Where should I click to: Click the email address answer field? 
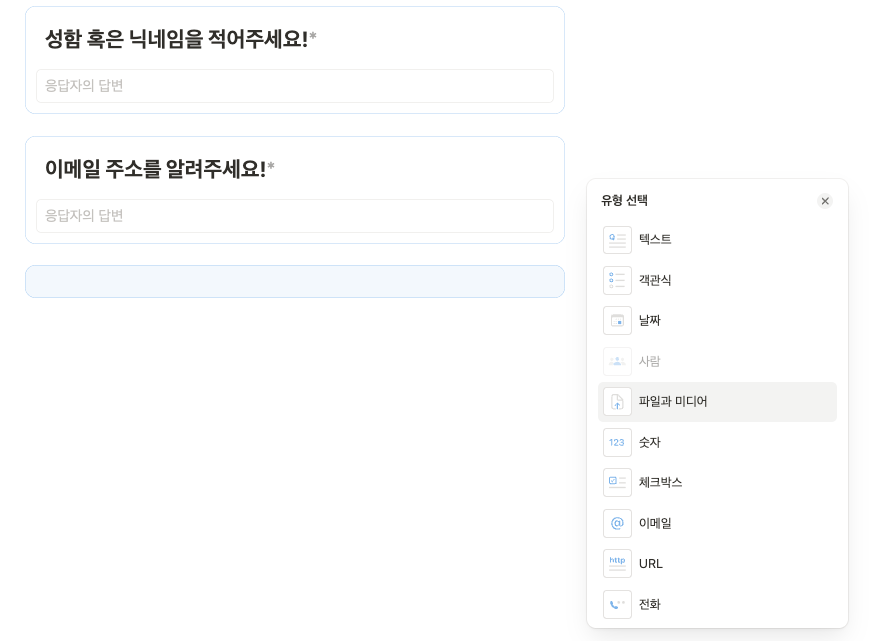[x=294, y=216]
